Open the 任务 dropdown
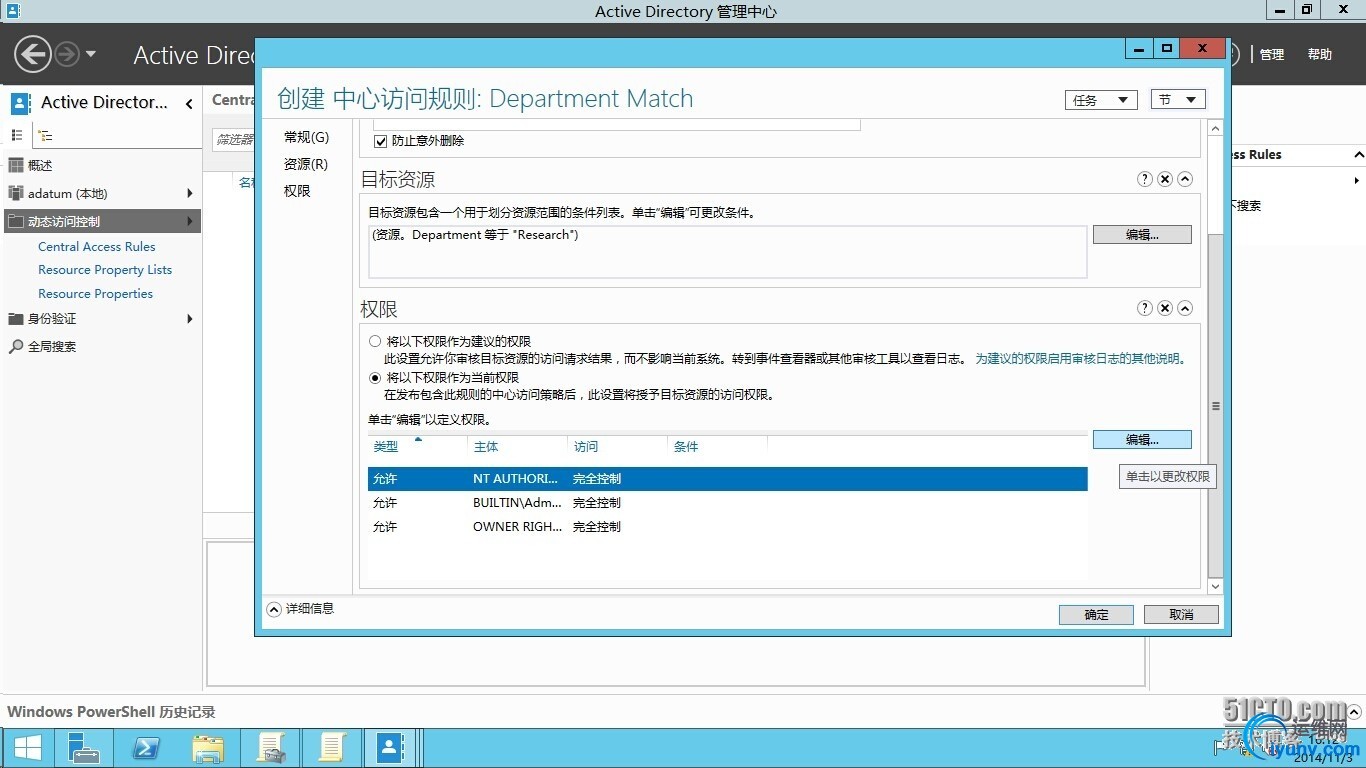1366x768 pixels. click(1101, 100)
